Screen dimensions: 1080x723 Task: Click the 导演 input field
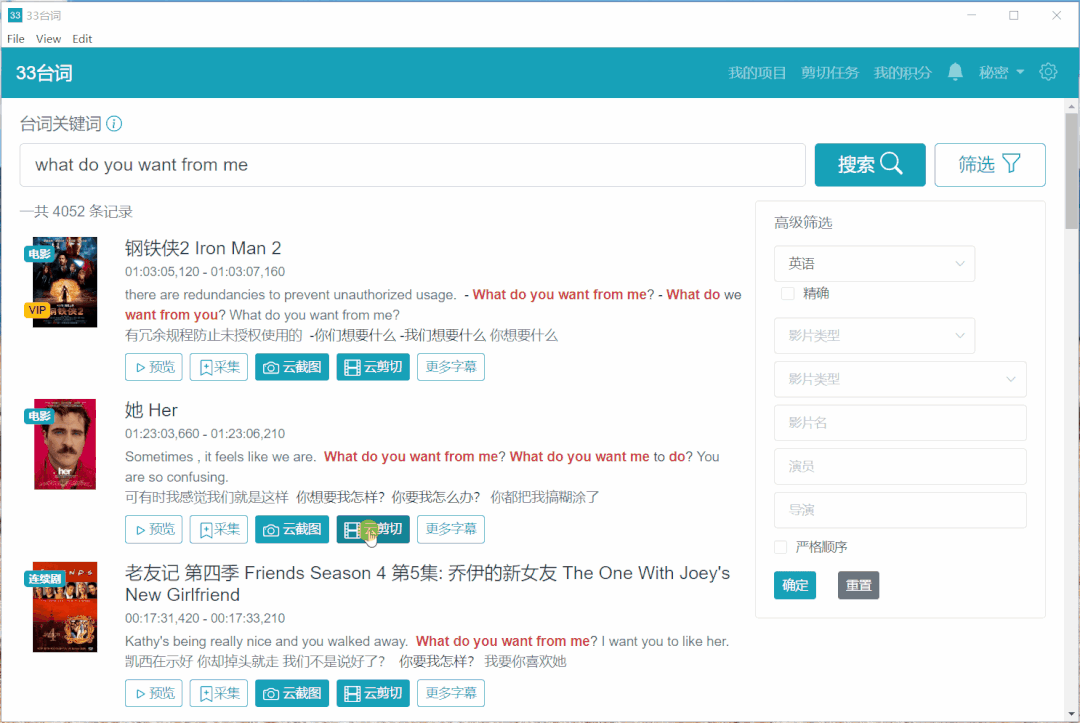[x=900, y=510]
